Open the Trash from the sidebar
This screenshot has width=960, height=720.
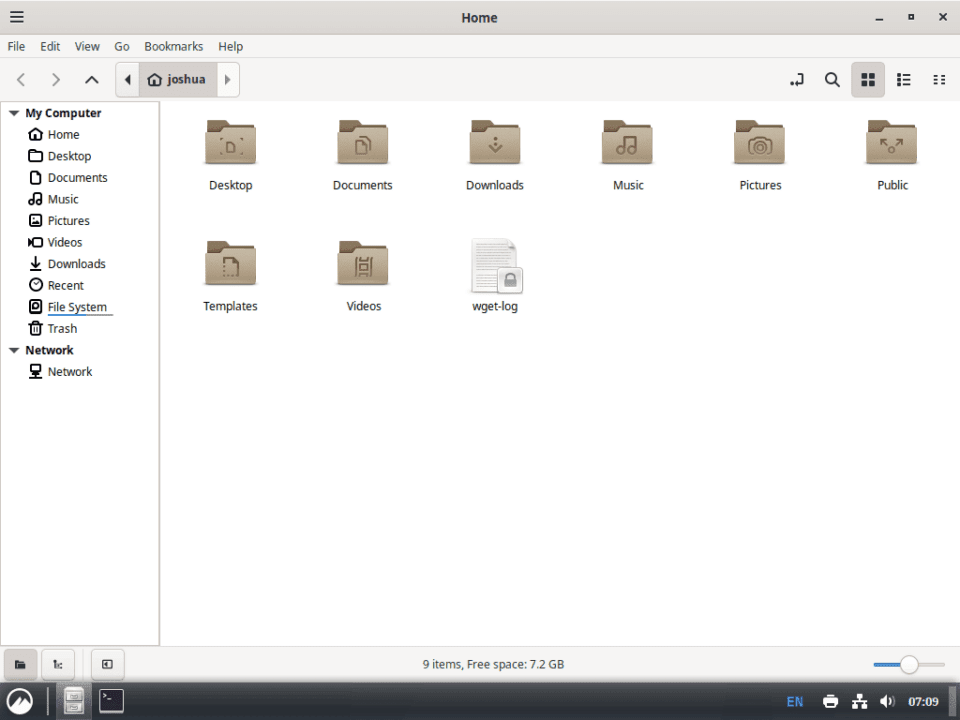pyautogui.click(x=60, y=328)
